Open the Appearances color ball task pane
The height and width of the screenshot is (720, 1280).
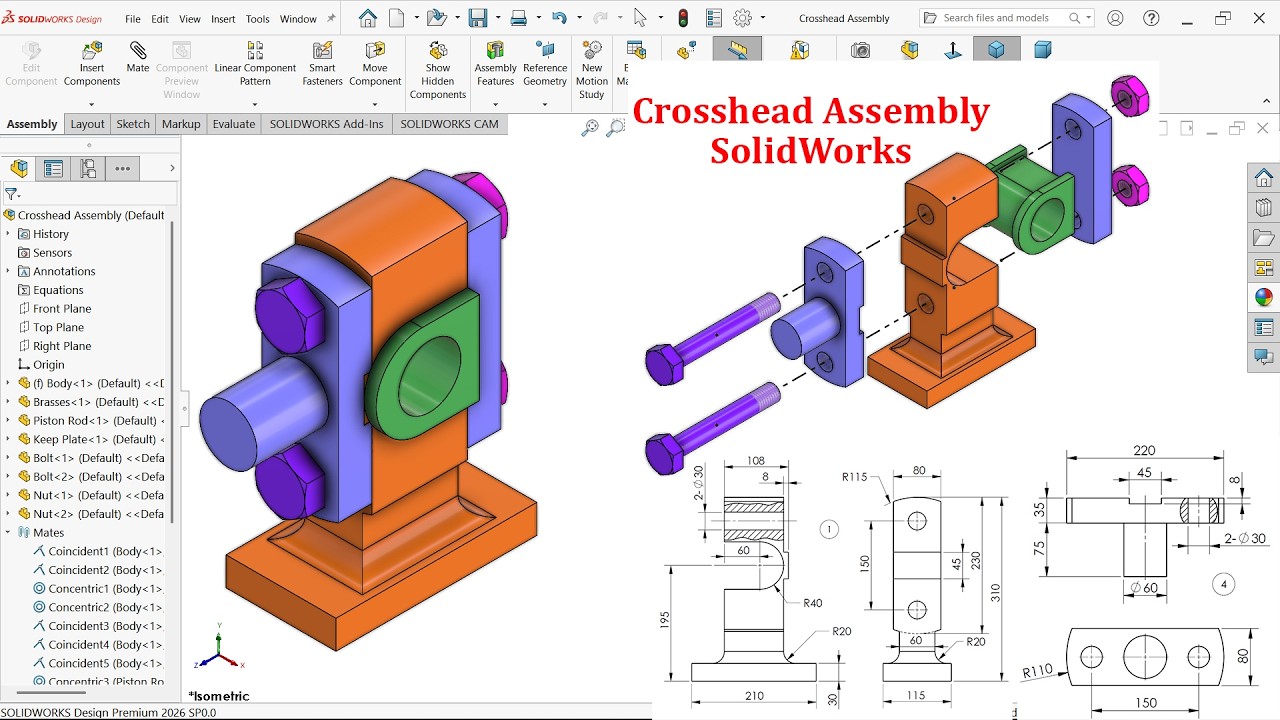coord(1264,297)
